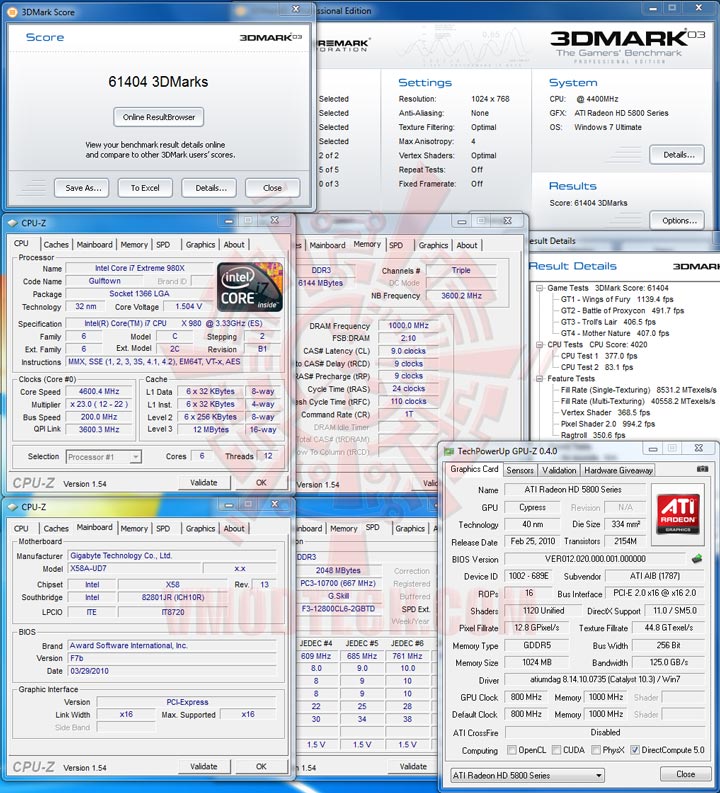Click the ATI Radeon graphics logo
Image resolution: width=720 pixels, height=793 pixels.
coord(678,514)
